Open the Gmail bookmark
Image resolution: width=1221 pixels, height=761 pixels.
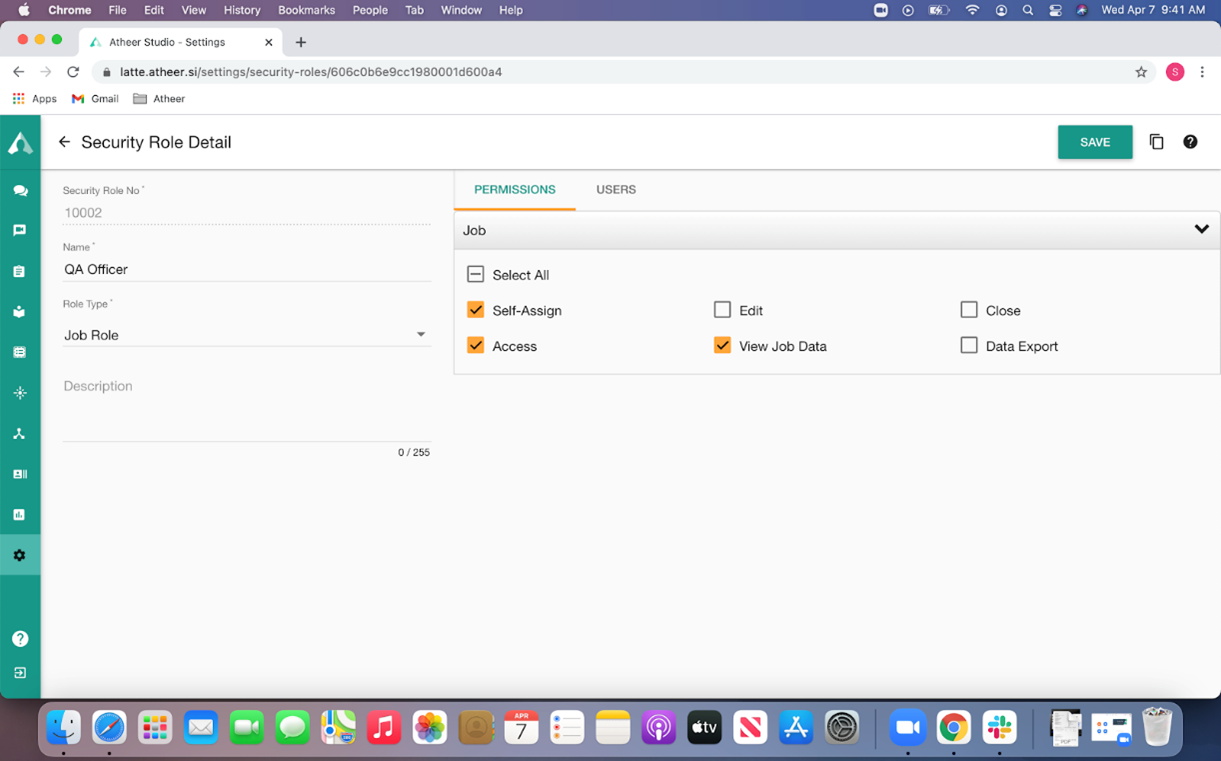click(95, 99)
